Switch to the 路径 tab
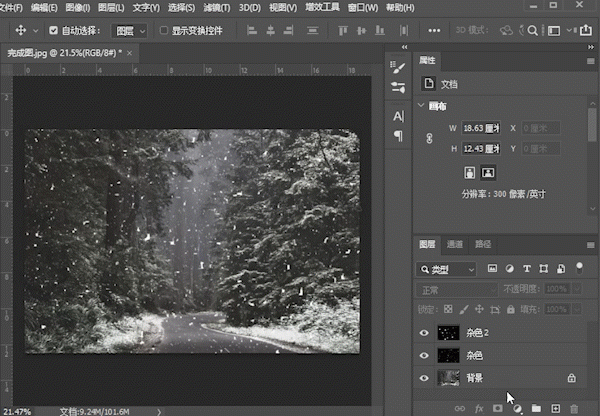The width and height of the screenshot is (600, 416). click(x=483, y=244)
